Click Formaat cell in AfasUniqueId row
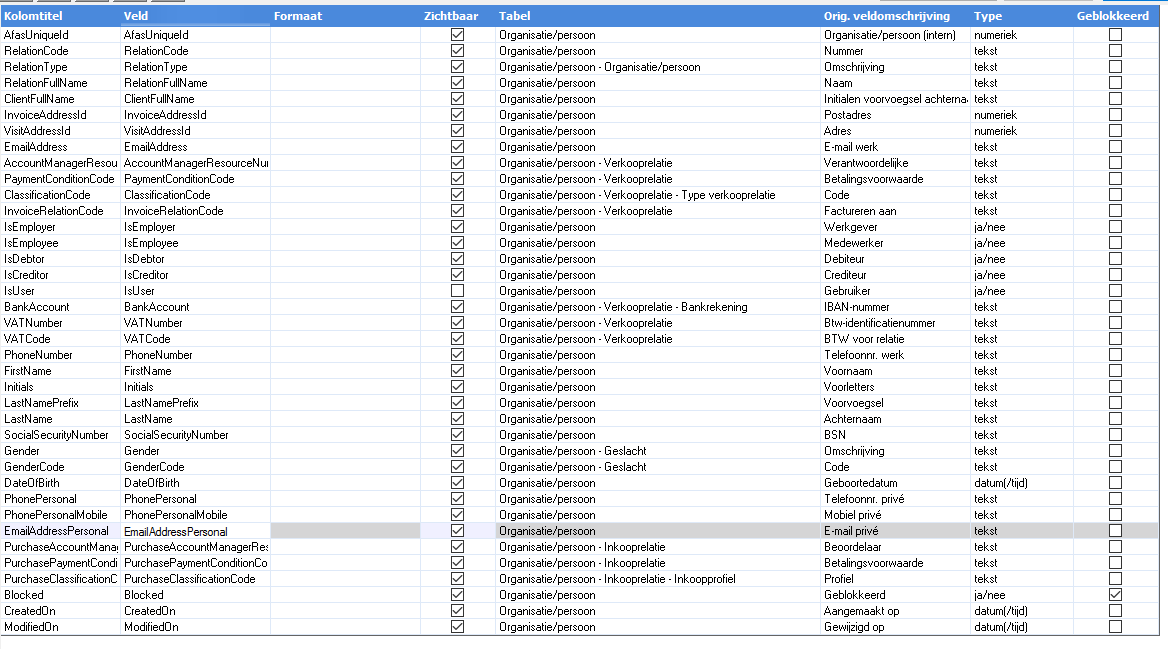The height and width of the screenshot is (649, 1168). (345, 35)
